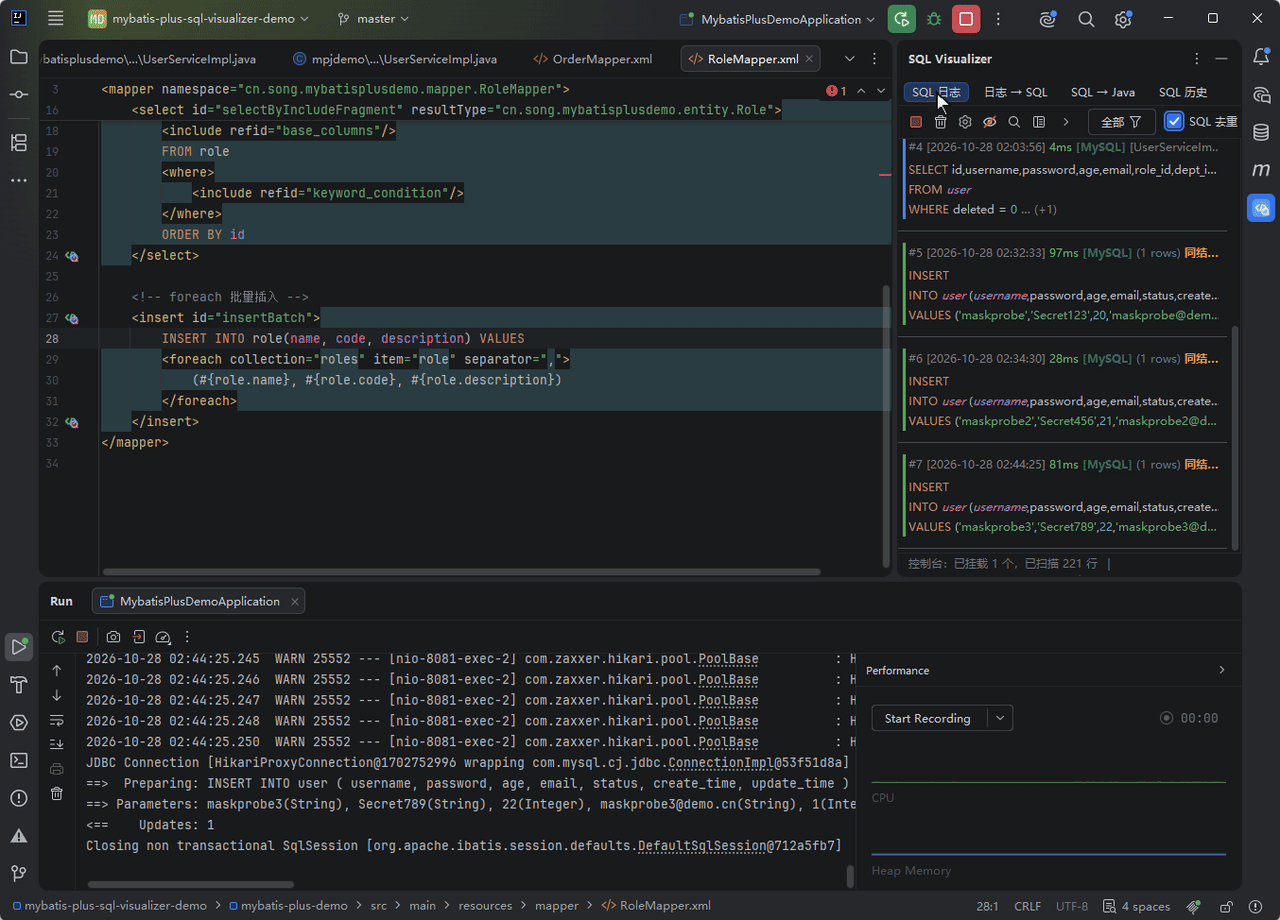The height and width of the screenshot is (920, 1280).
Task: Open the master branch dropdown
Action: click(x=374, y=19)
